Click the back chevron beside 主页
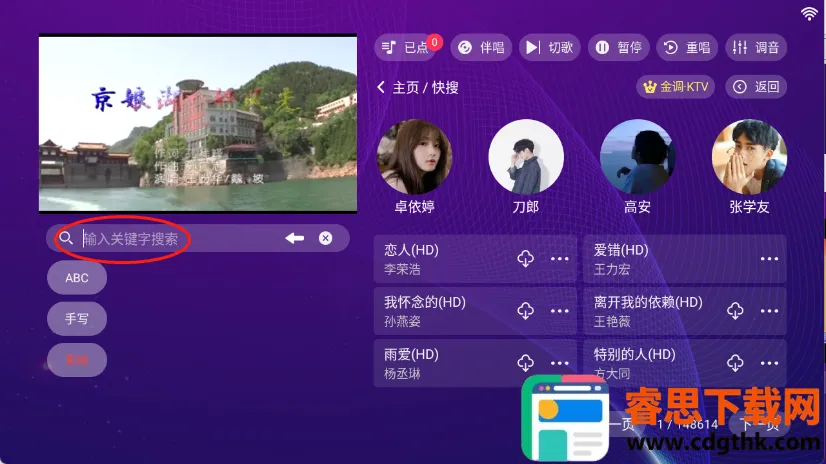826x464 pixels. coord(381,87)
